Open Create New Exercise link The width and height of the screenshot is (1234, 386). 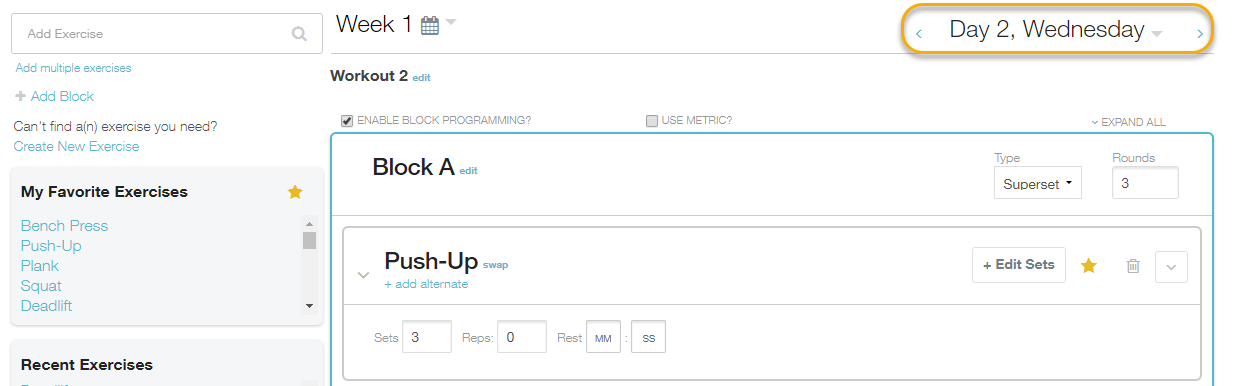click(77, 147)
